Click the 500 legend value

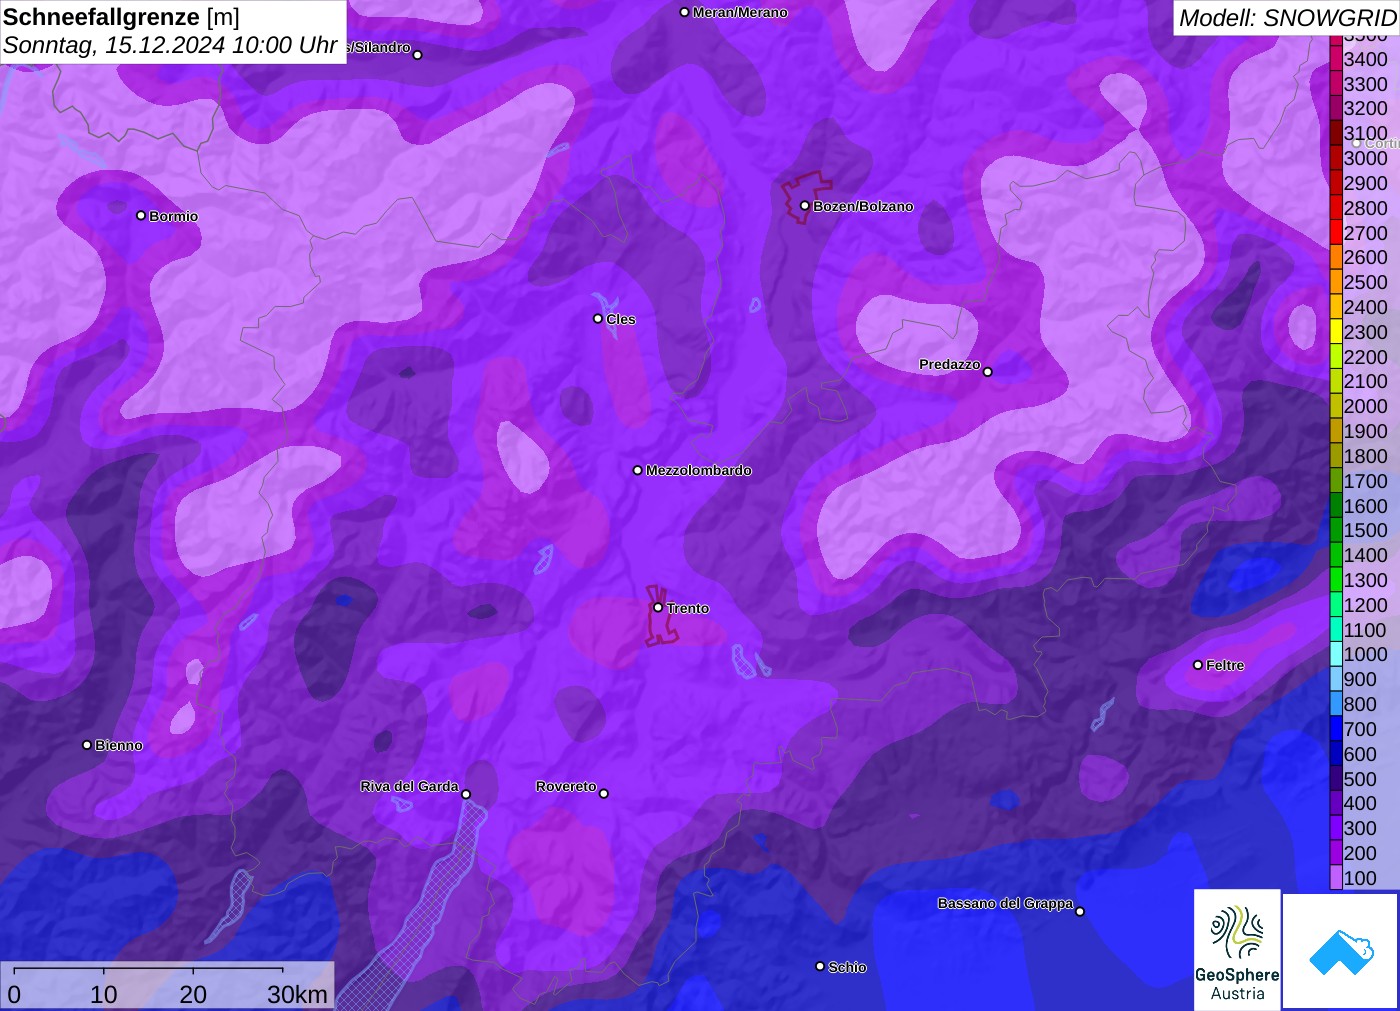(1359, 779)
